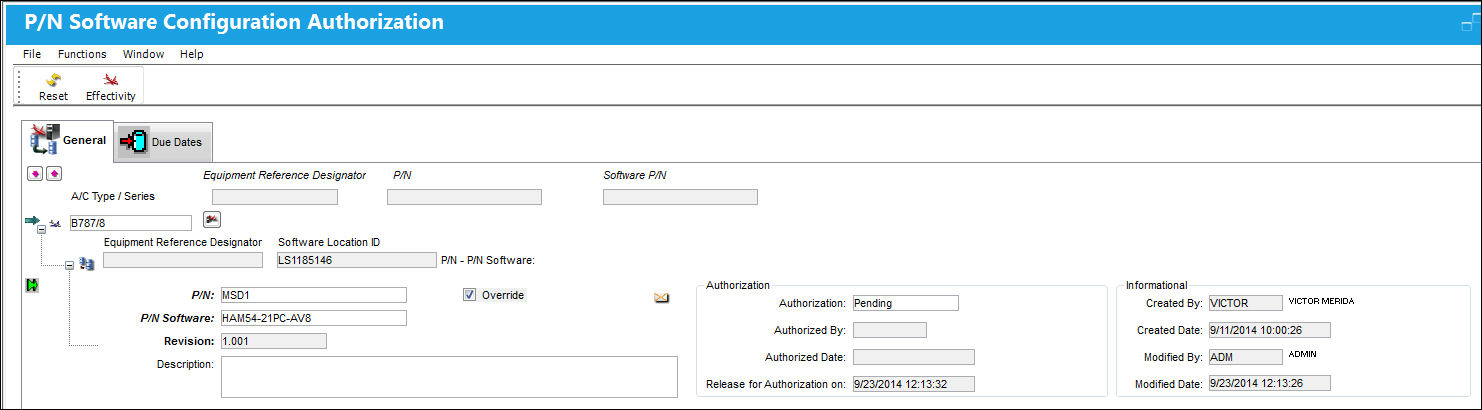This screenshot has width=1482, height=410.
Task: Click the empty Authorized Date field
Action: (913, 357)
